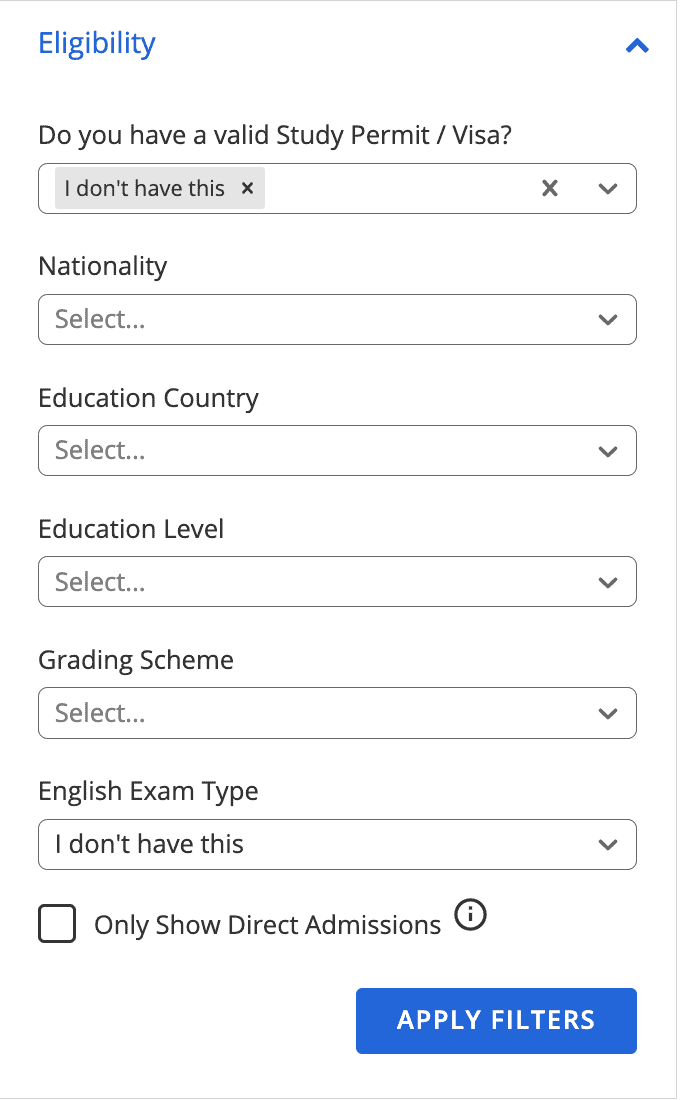The image size is (680, 1100).
Task: Clear all Study Permit / Visa selections
Action: [549, 187]
